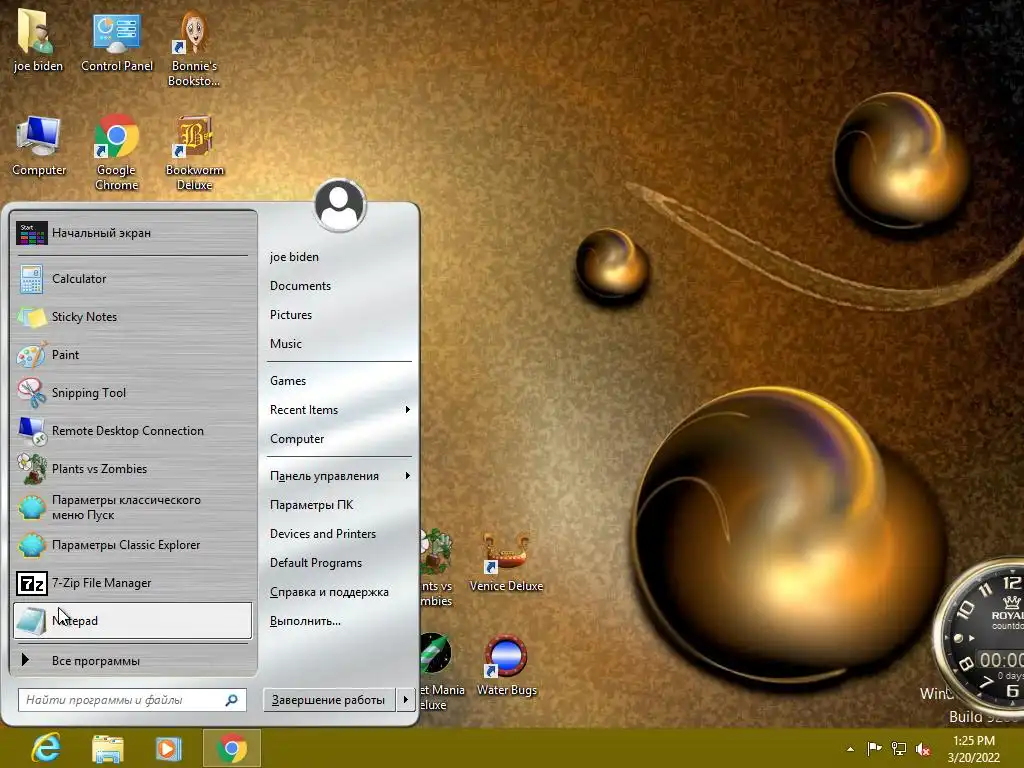Screen dimensions: 1024x768
Task: Launch Sticky Notes from Start menu
Action: (132, 317)
